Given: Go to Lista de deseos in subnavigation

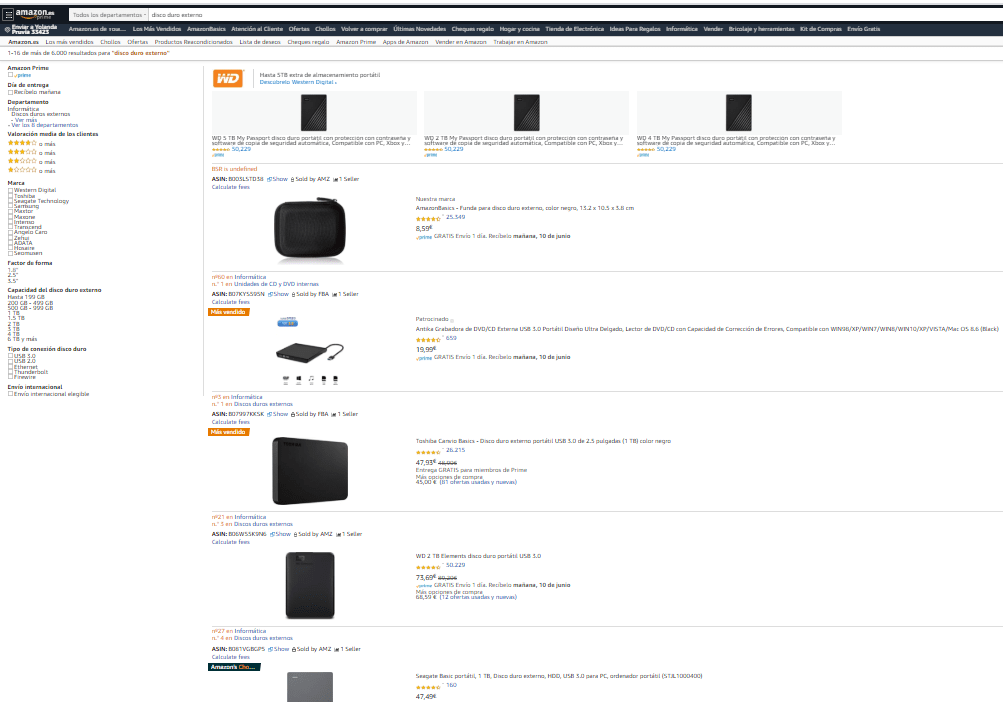Looking at the screenshot, I should 260,42.
